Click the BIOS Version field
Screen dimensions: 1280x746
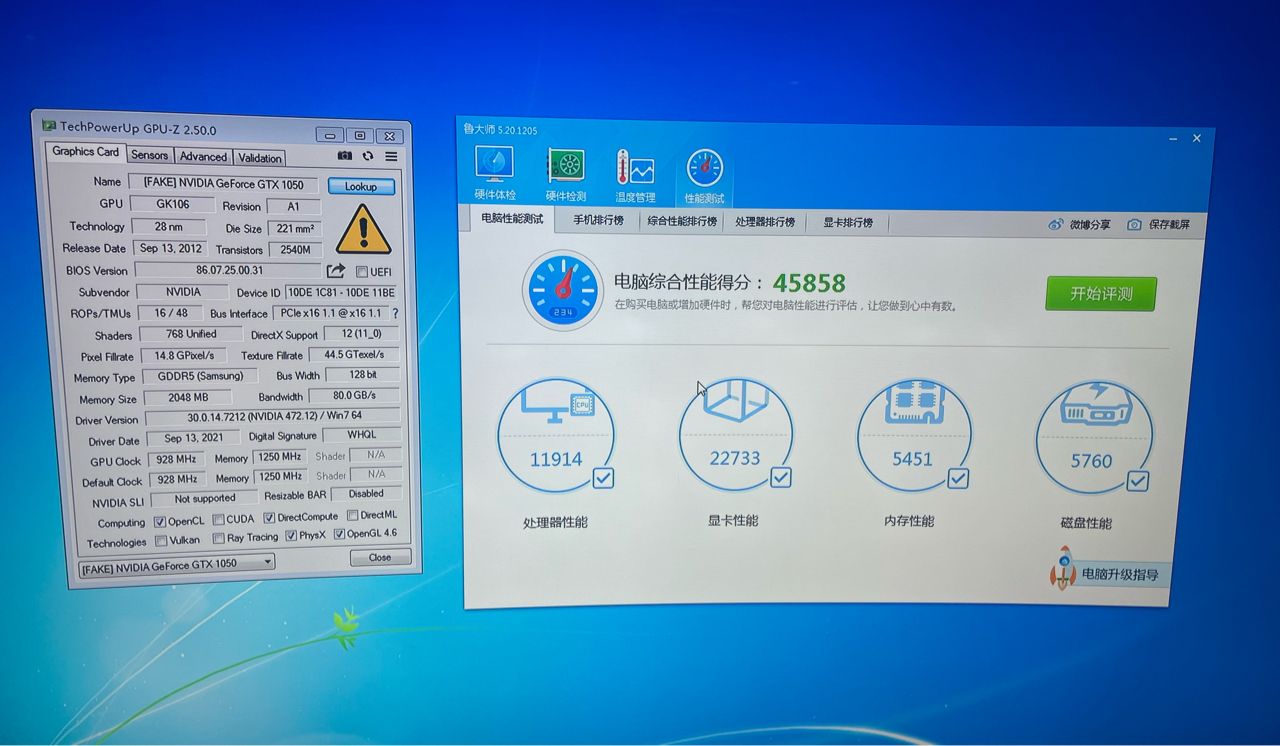228,270
